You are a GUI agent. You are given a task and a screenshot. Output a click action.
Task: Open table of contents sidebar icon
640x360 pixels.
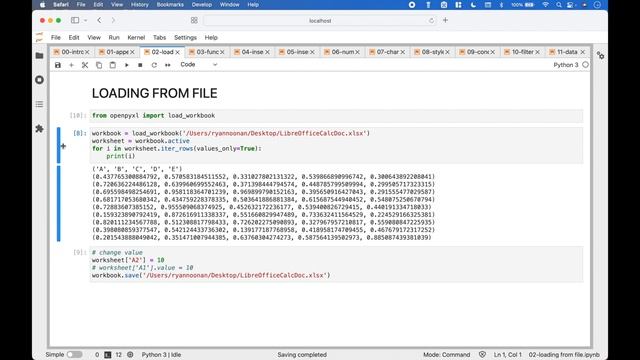(40, 104)
